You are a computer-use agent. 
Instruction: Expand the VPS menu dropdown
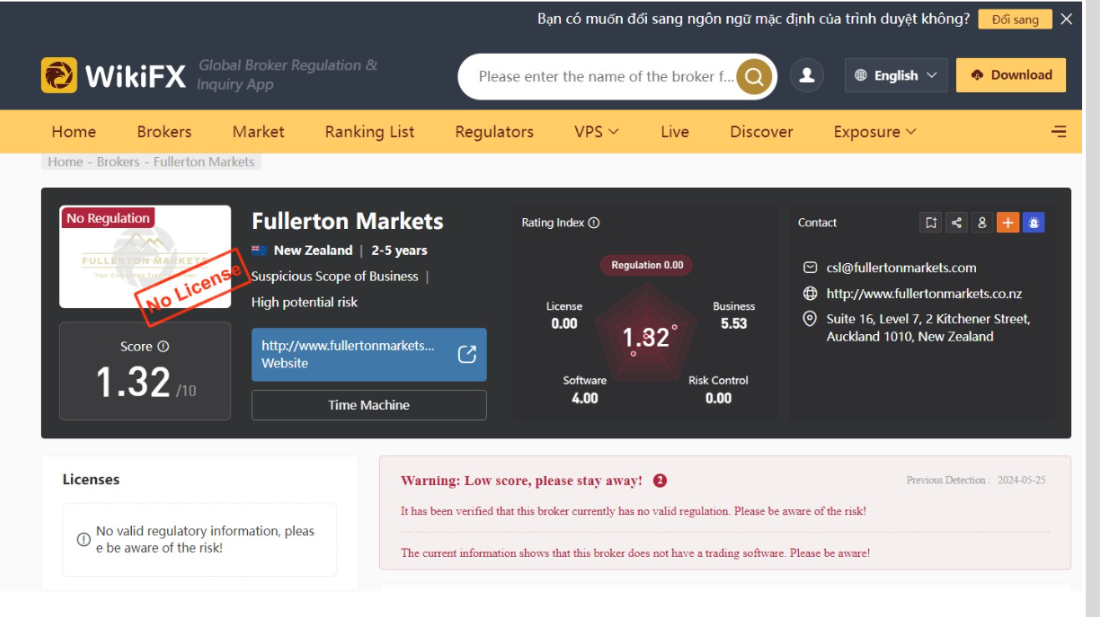point(596,132)
